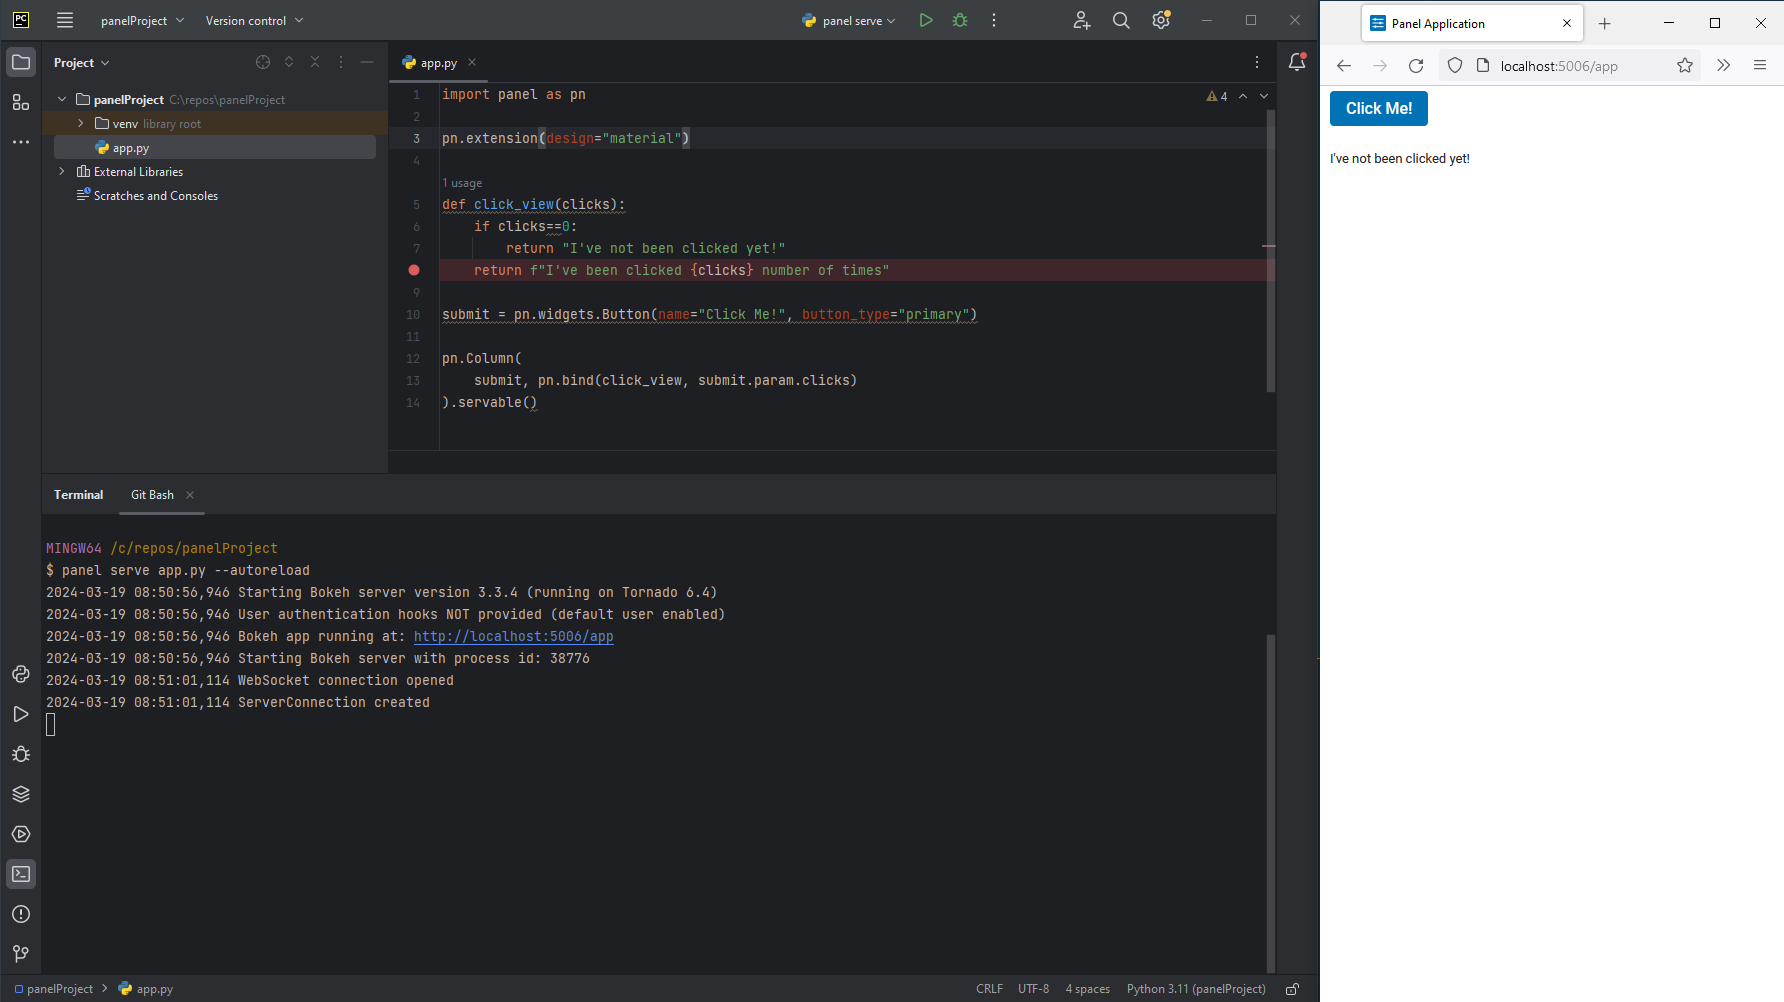Select the Terminal panel title
This screenshot has width=1784, height=1002.
[x=78, y=495]
